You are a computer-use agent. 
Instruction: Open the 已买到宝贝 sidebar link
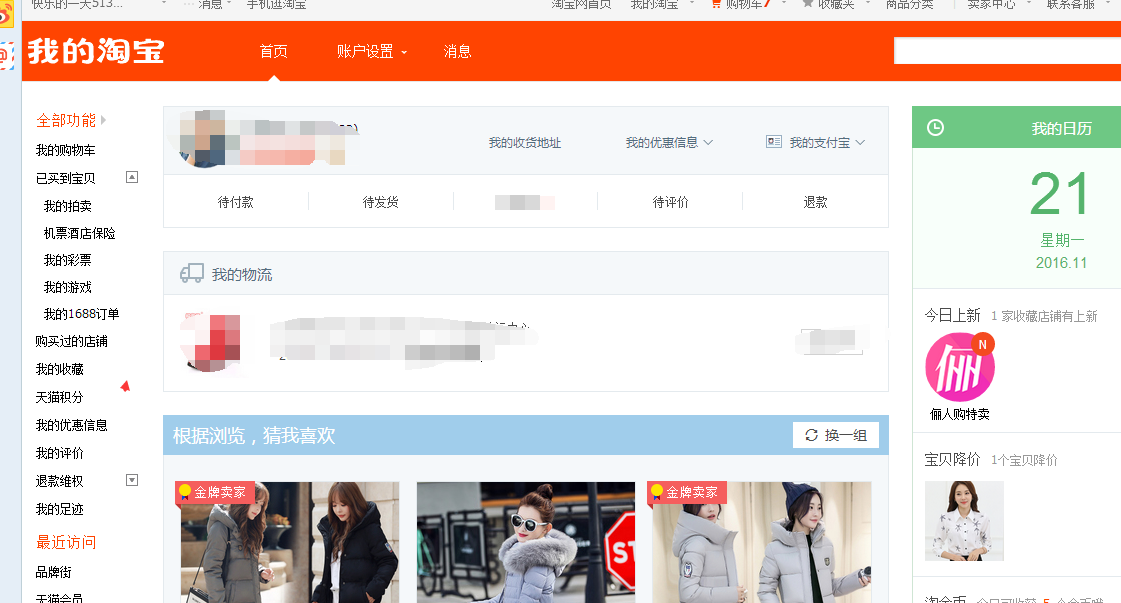point(65,178)
